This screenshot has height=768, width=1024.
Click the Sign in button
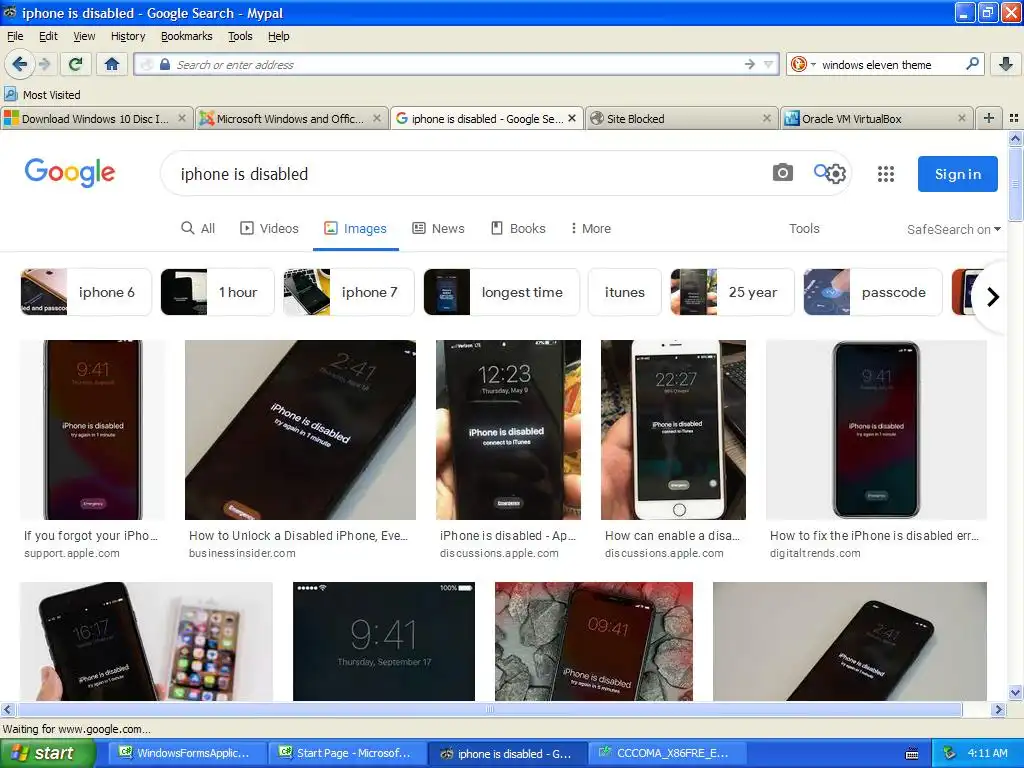[x=957, y=174]
